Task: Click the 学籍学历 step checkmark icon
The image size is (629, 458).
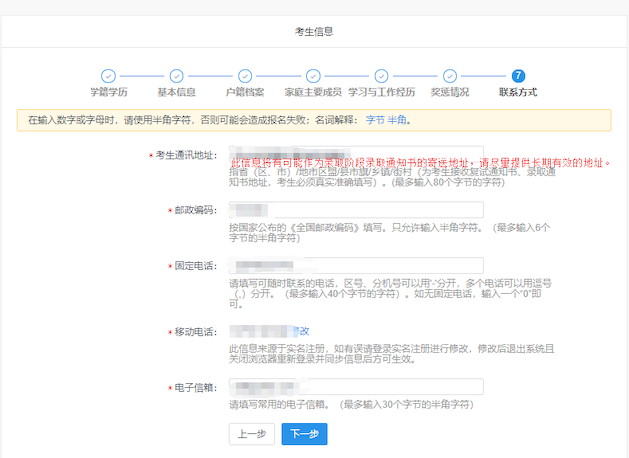Action: 108,76
